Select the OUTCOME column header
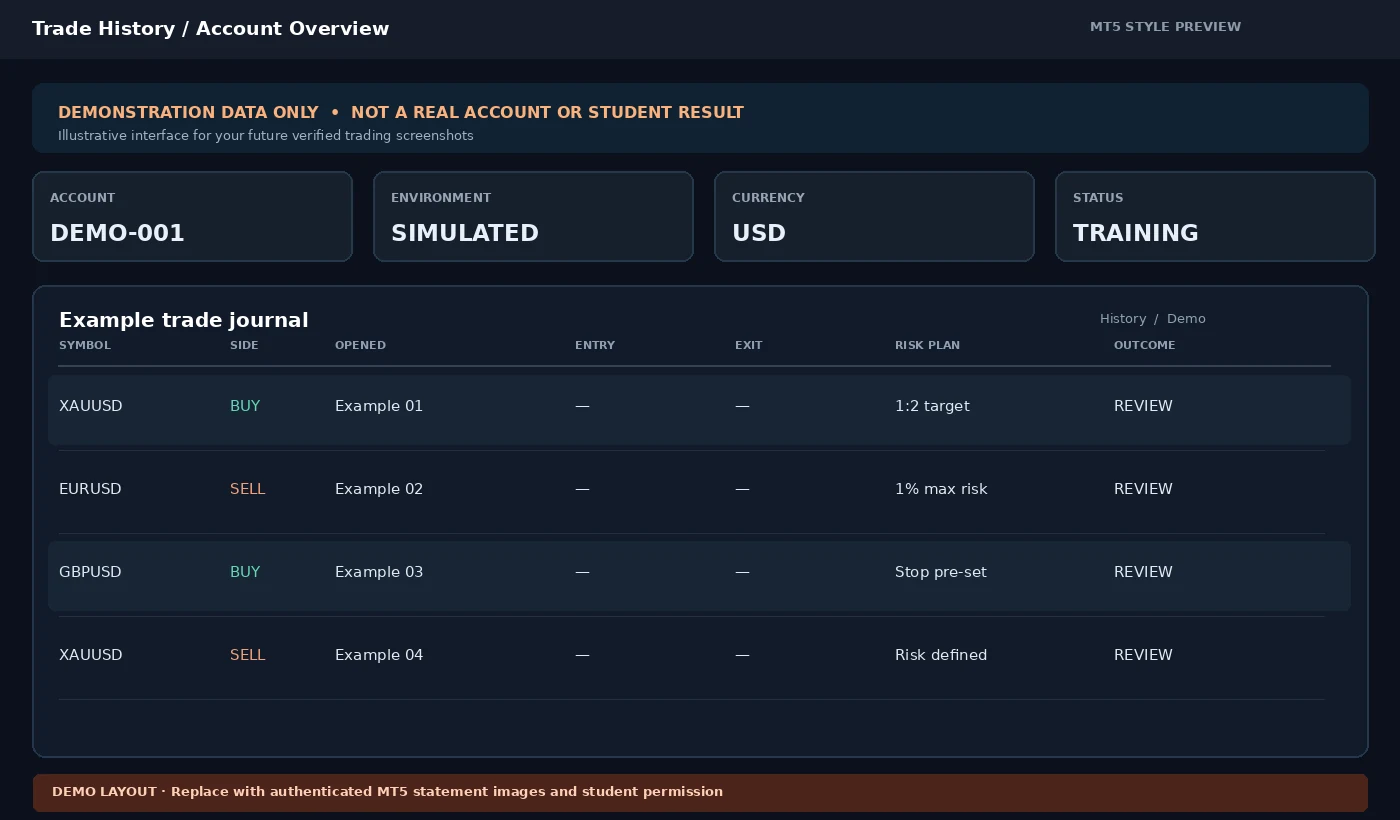This screenshot has width=1400, height=820. click(1145, 345)
